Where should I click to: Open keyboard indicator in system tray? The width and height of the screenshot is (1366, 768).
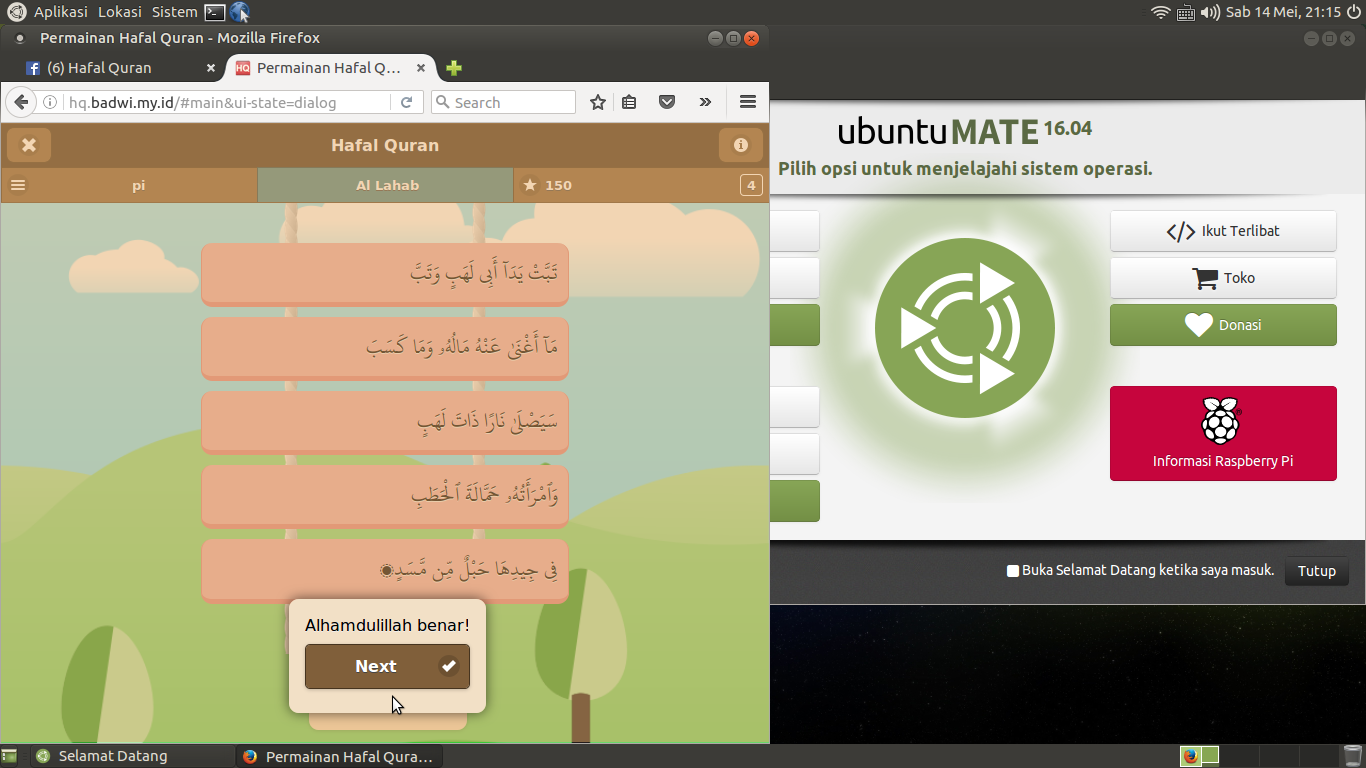tap(1186, 12)
